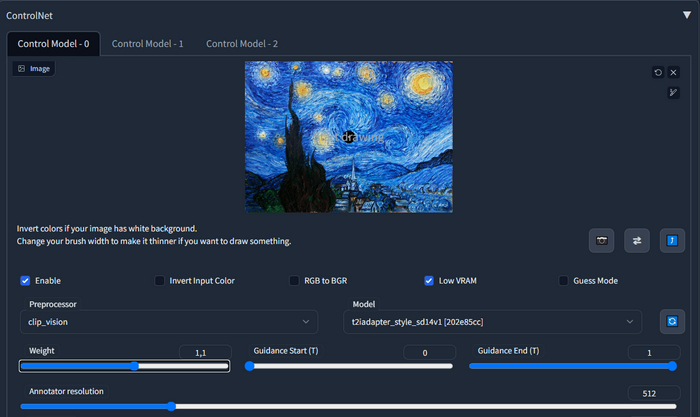This screenshot has width=700, height=417.
Task: Remove the uploaded image with the X icon
Action: point(673,72)
